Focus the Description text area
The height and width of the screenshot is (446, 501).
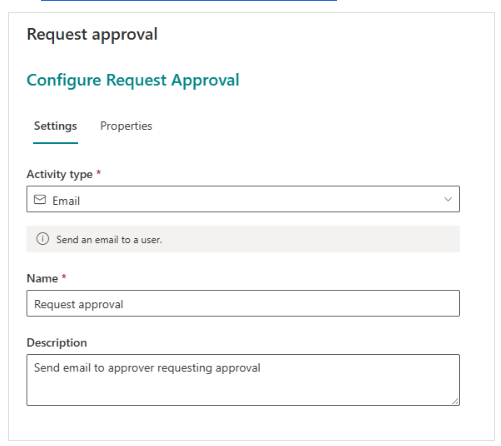(x=243, y=380)
